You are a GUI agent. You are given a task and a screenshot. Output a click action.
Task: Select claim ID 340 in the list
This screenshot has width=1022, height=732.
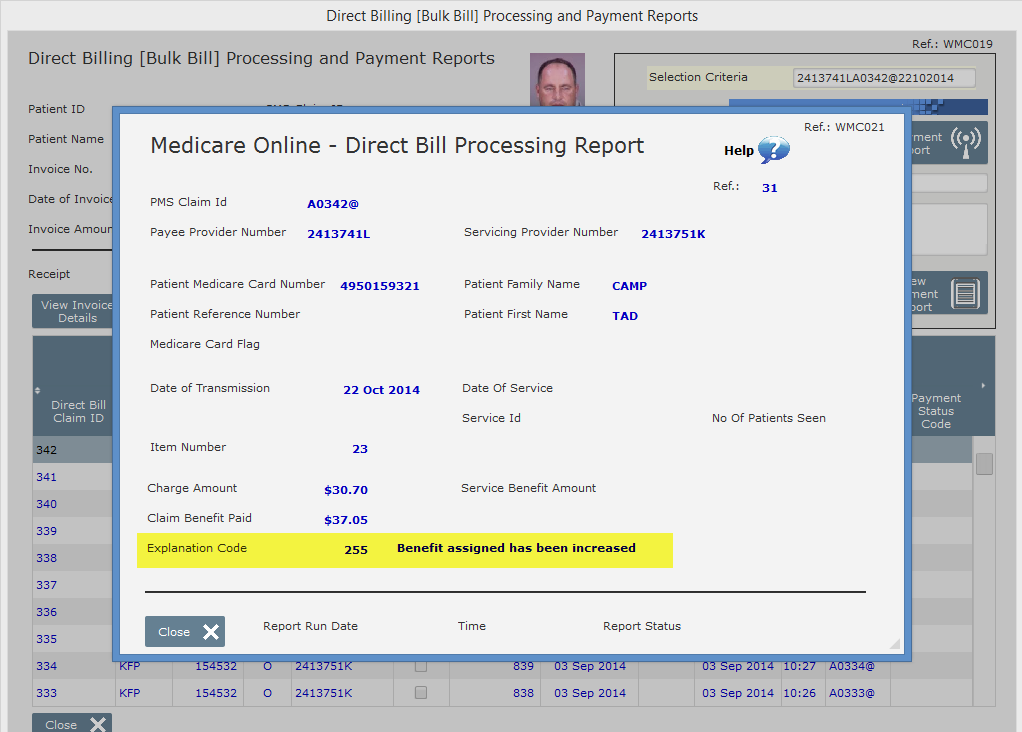click(x=46, y=504)
